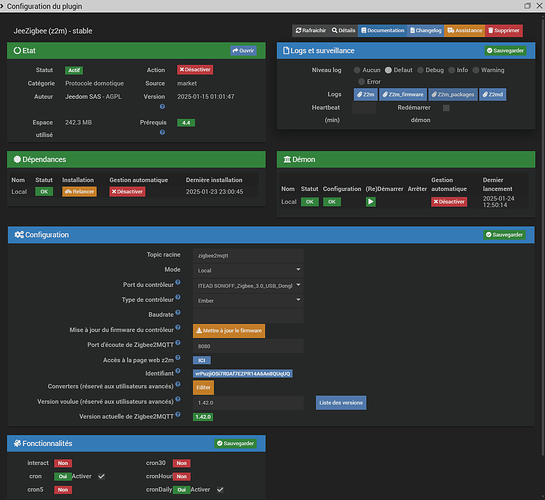Click the green daemon start play icon

(371, 202)
